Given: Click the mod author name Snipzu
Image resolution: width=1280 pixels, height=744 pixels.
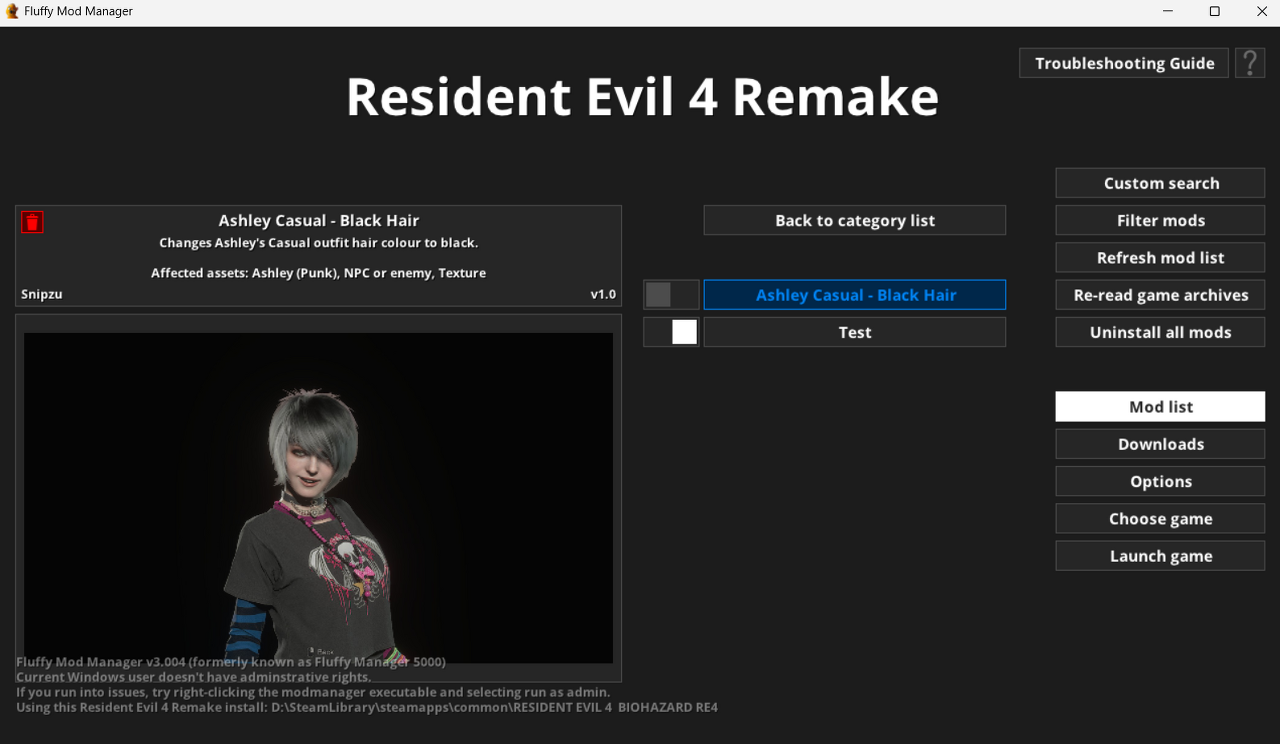Looking at the screenshot, I should pyautogui.click(x=42, y=294).
